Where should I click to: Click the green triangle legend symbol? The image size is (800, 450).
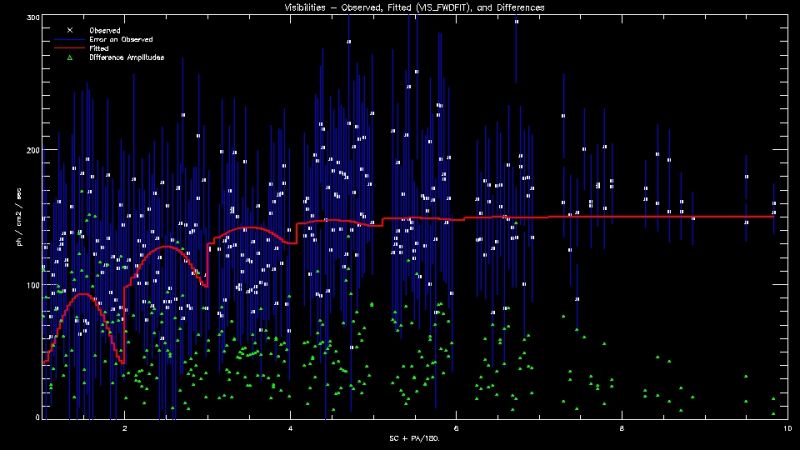coord(68,57)
